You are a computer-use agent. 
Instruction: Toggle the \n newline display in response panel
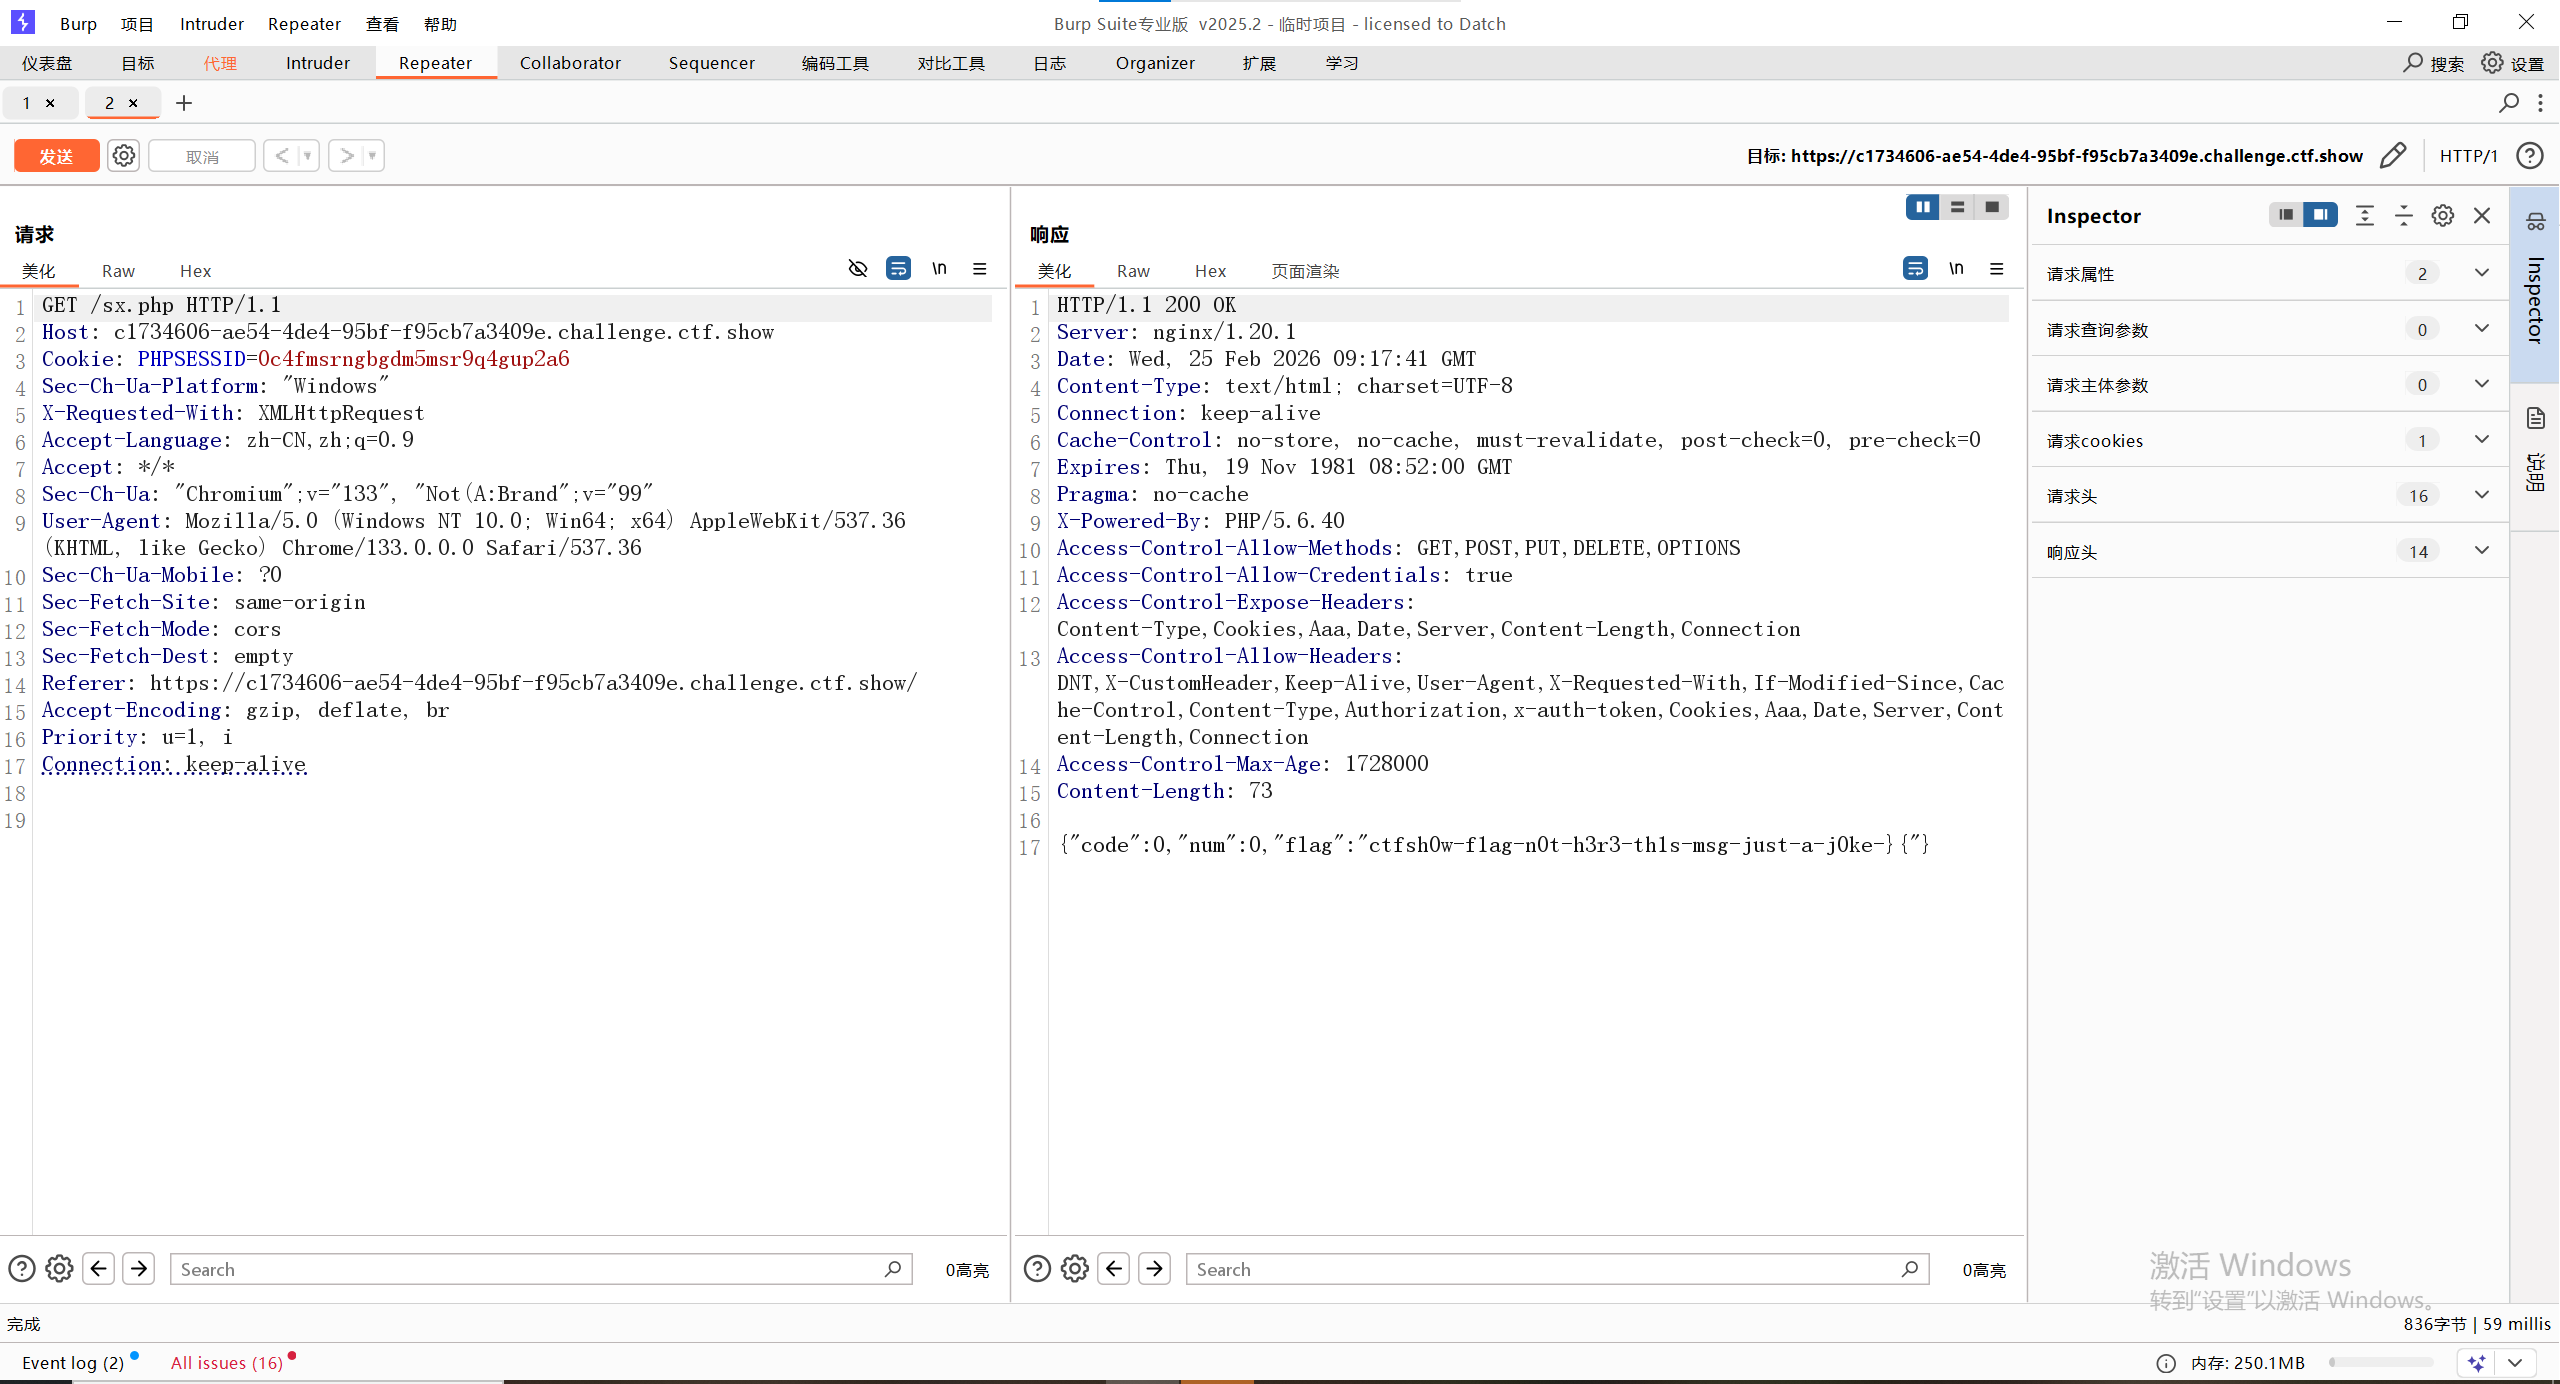click(1956, 268)
